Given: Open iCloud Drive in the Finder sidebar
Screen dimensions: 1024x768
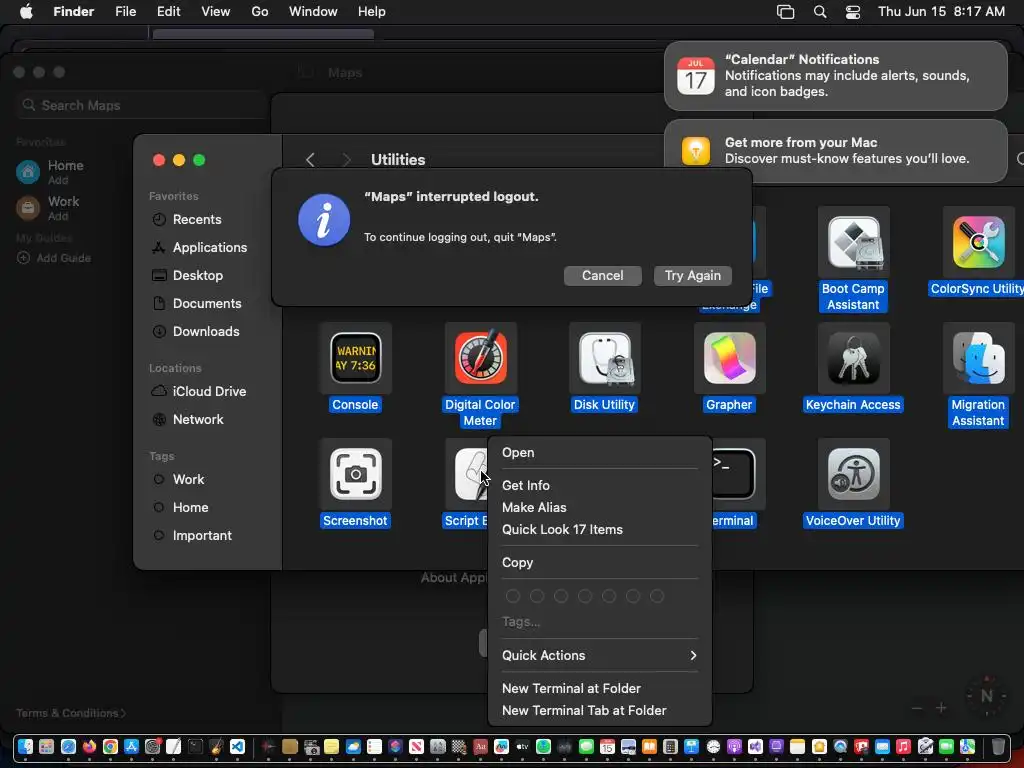Looking at the screenshot, I should point(208,391).
